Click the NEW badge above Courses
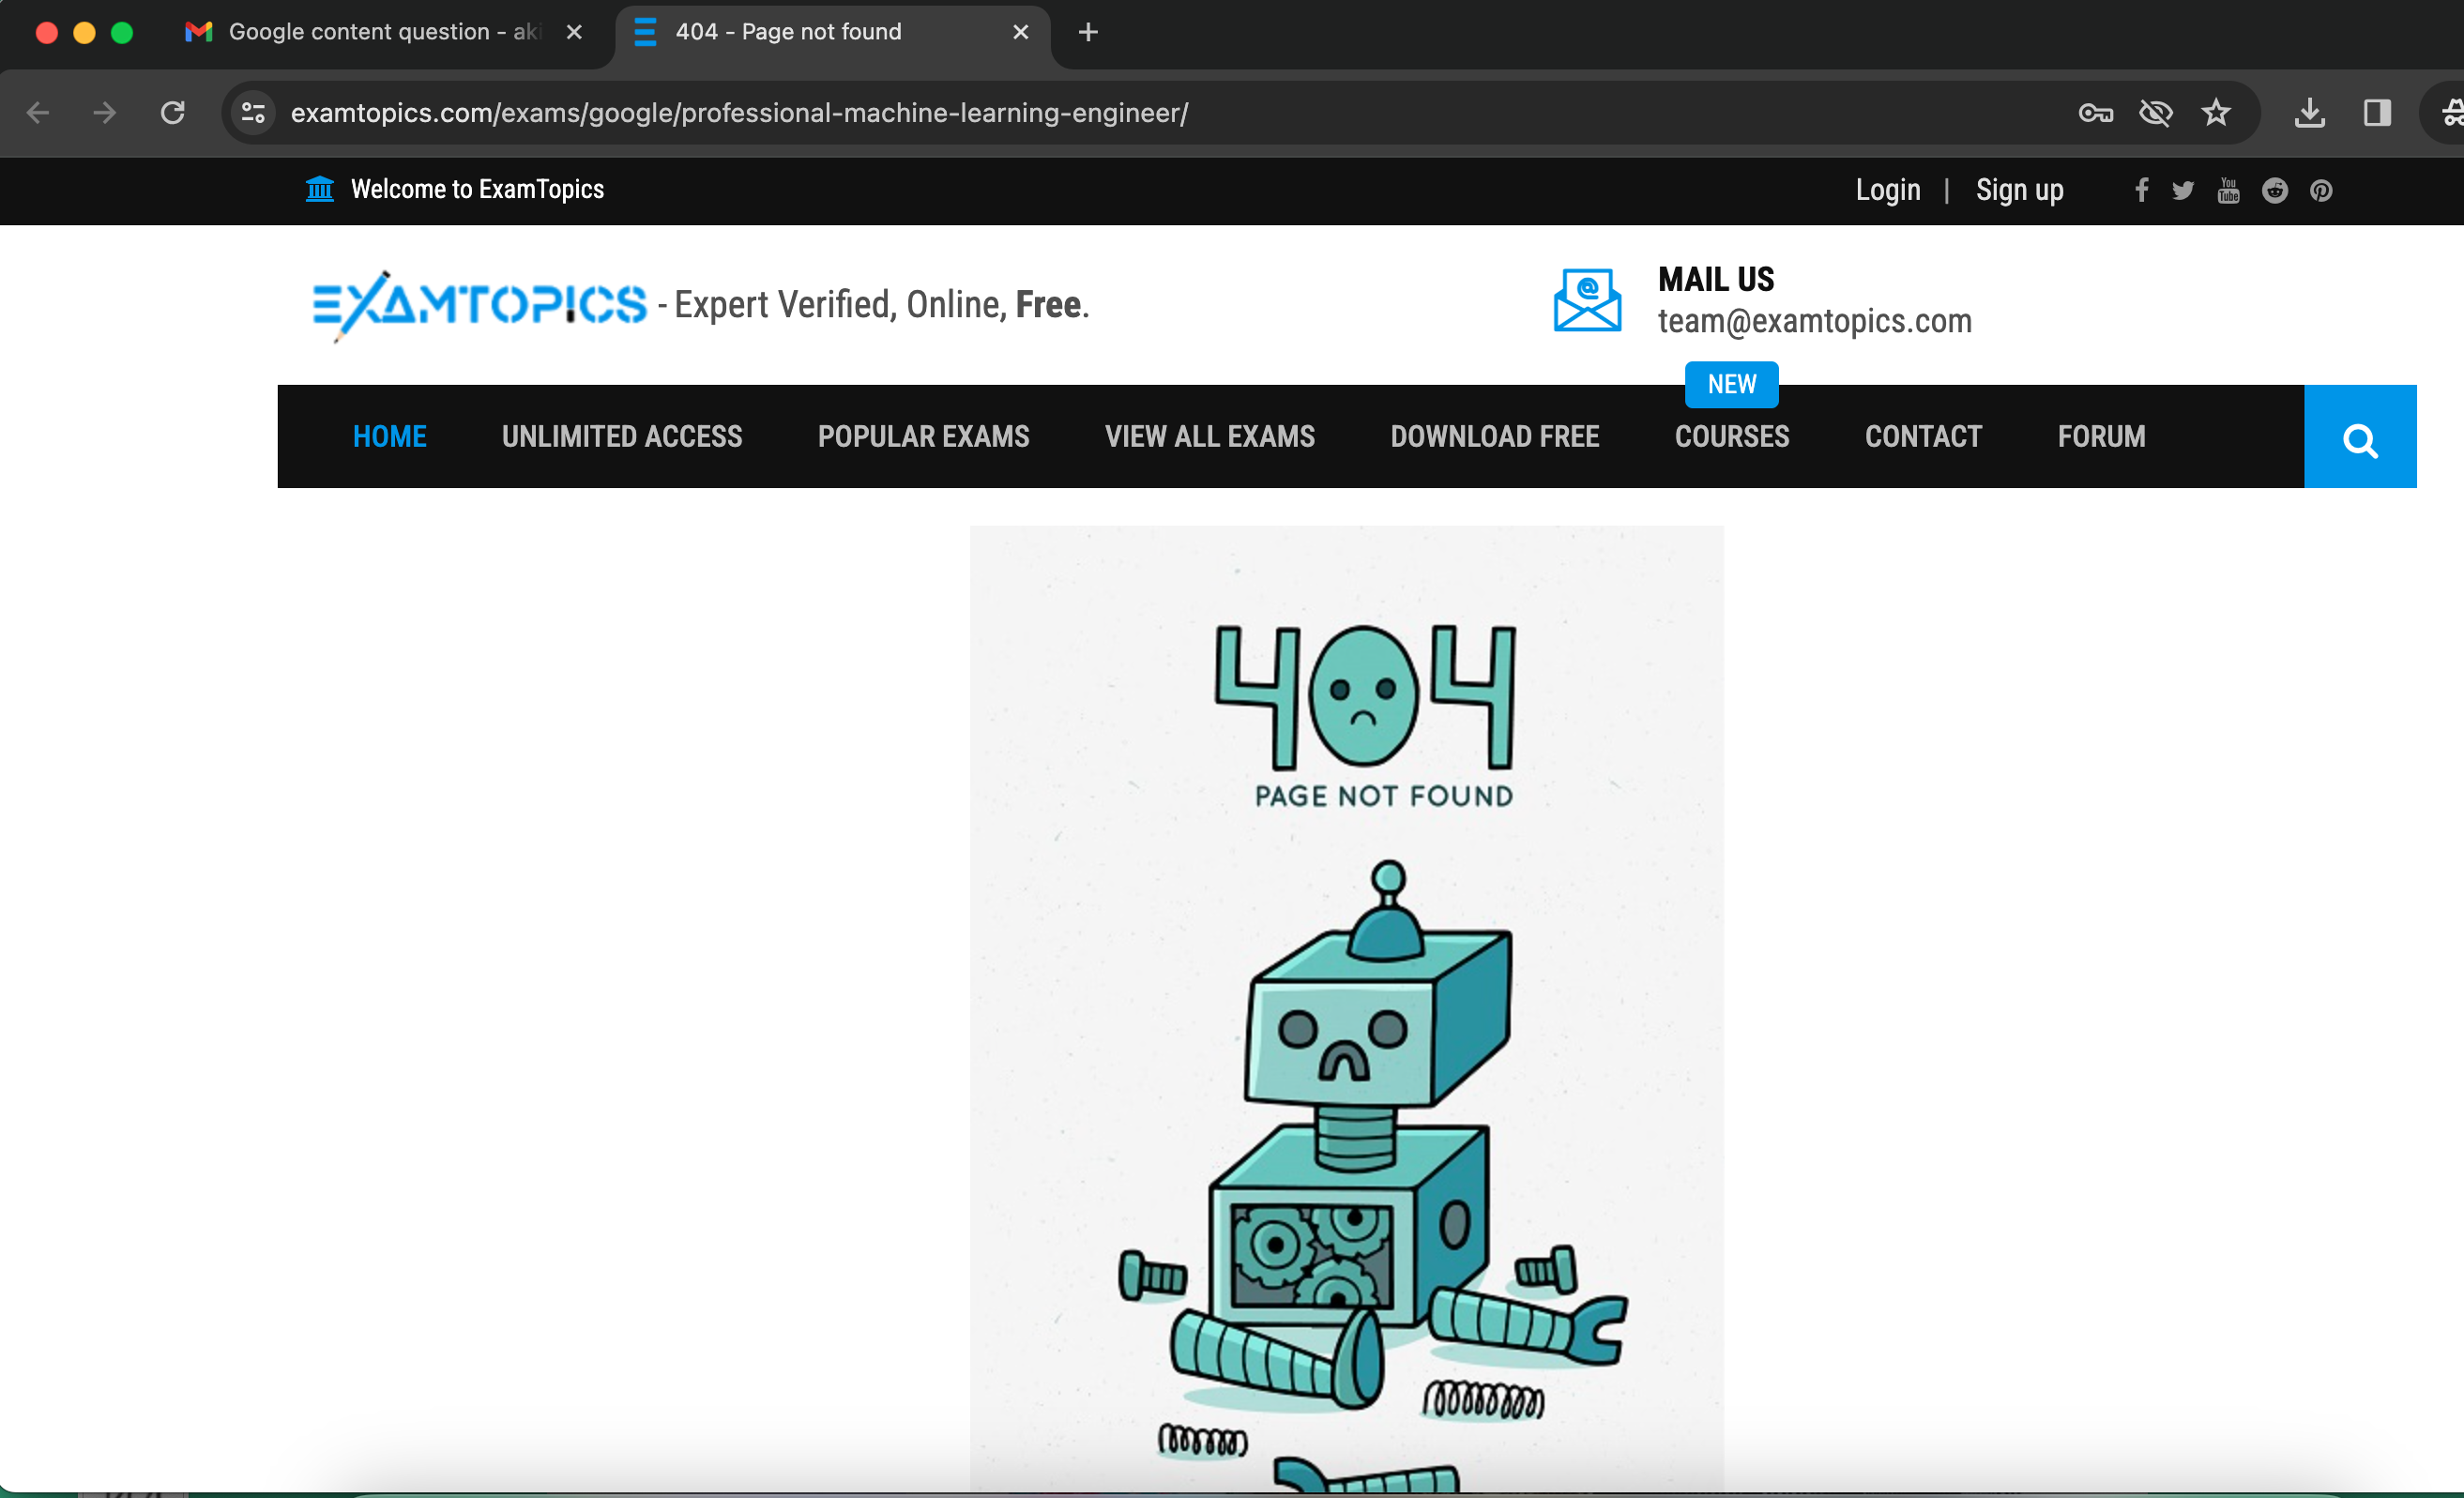Screen dimensions: 2464x1498 coord(1731,384)
